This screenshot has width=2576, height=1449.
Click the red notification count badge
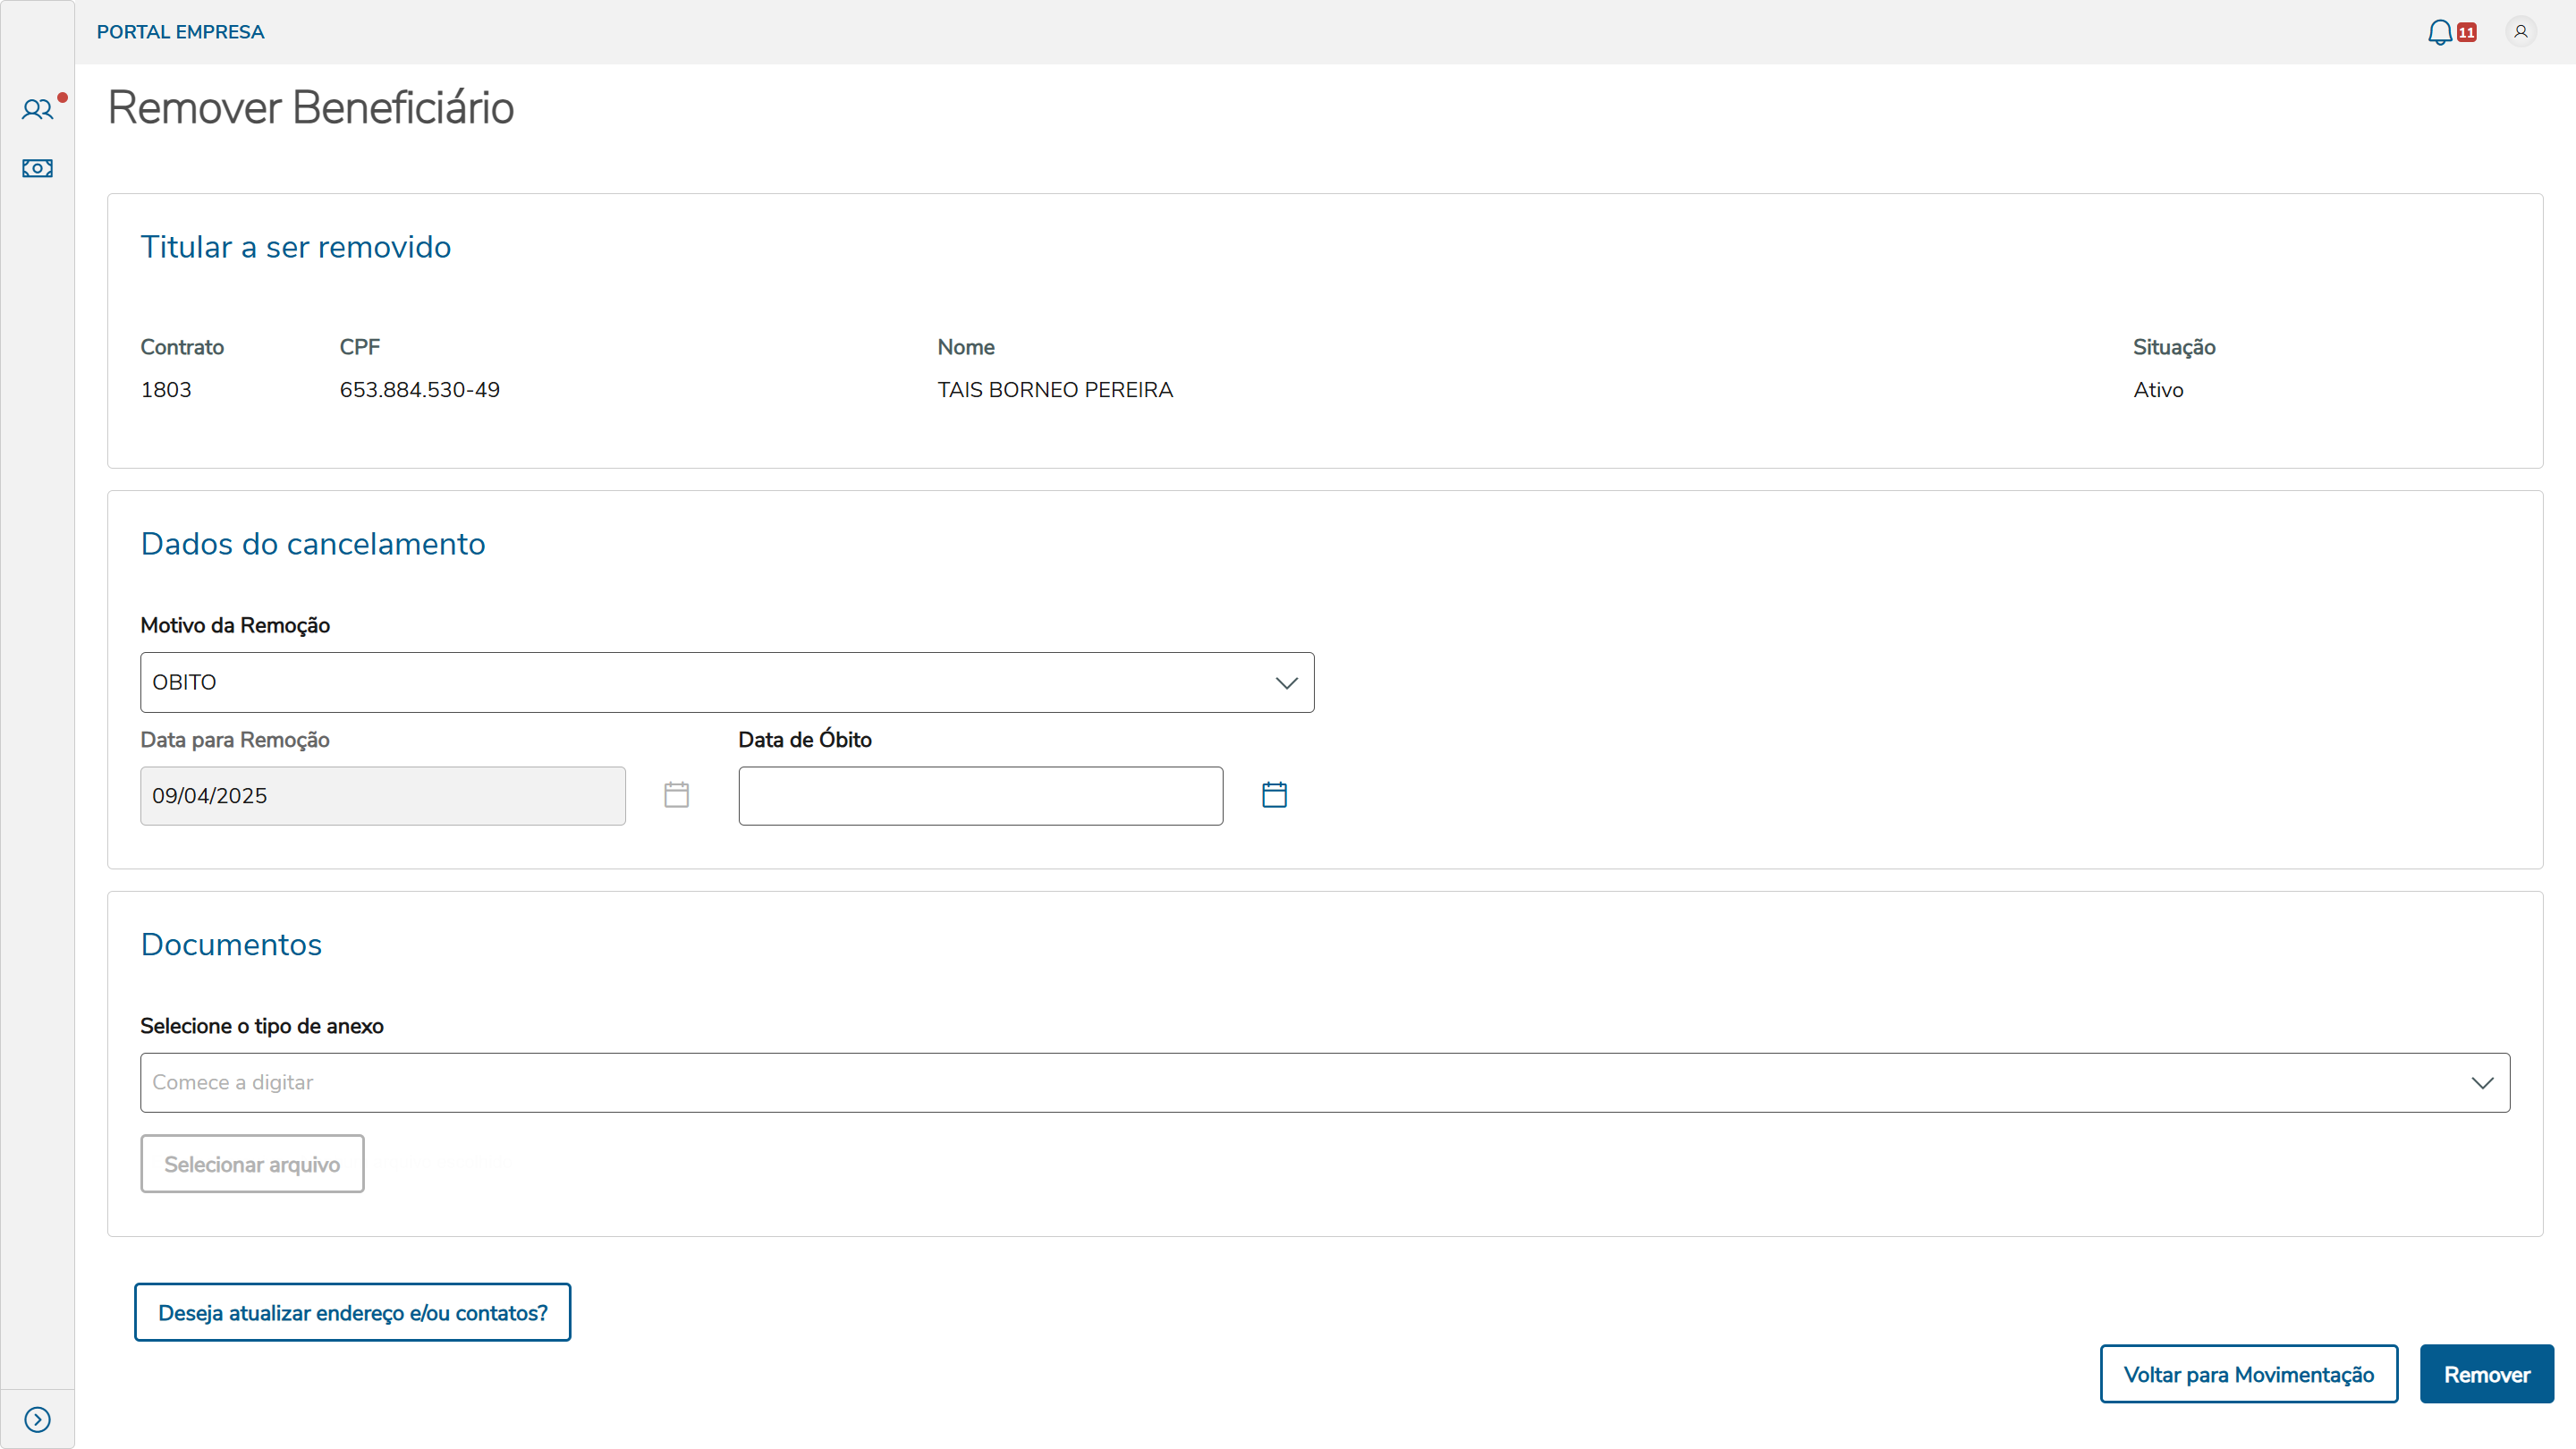pos(2467,33)
